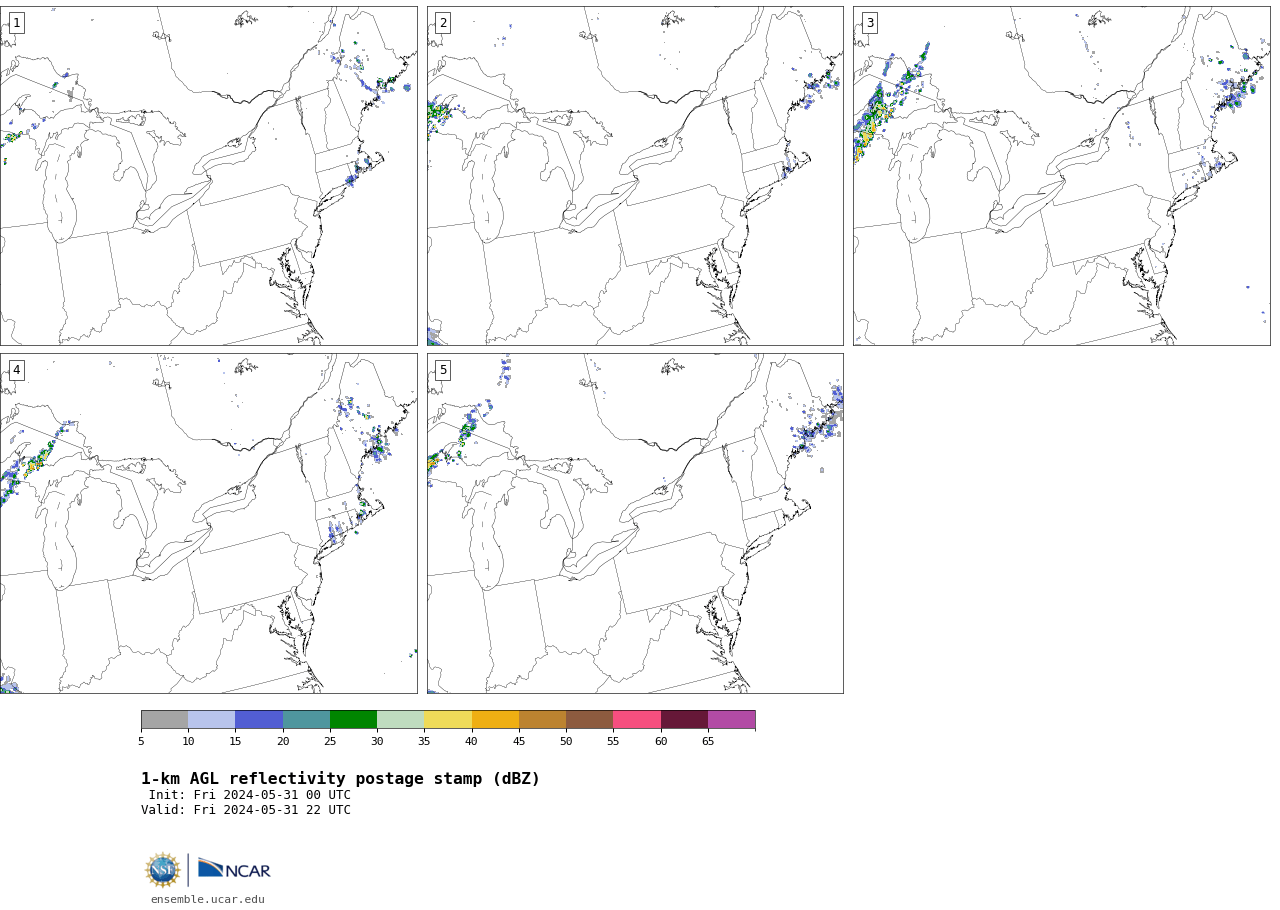Open ensemble member 4 map panel

(209, 523)
